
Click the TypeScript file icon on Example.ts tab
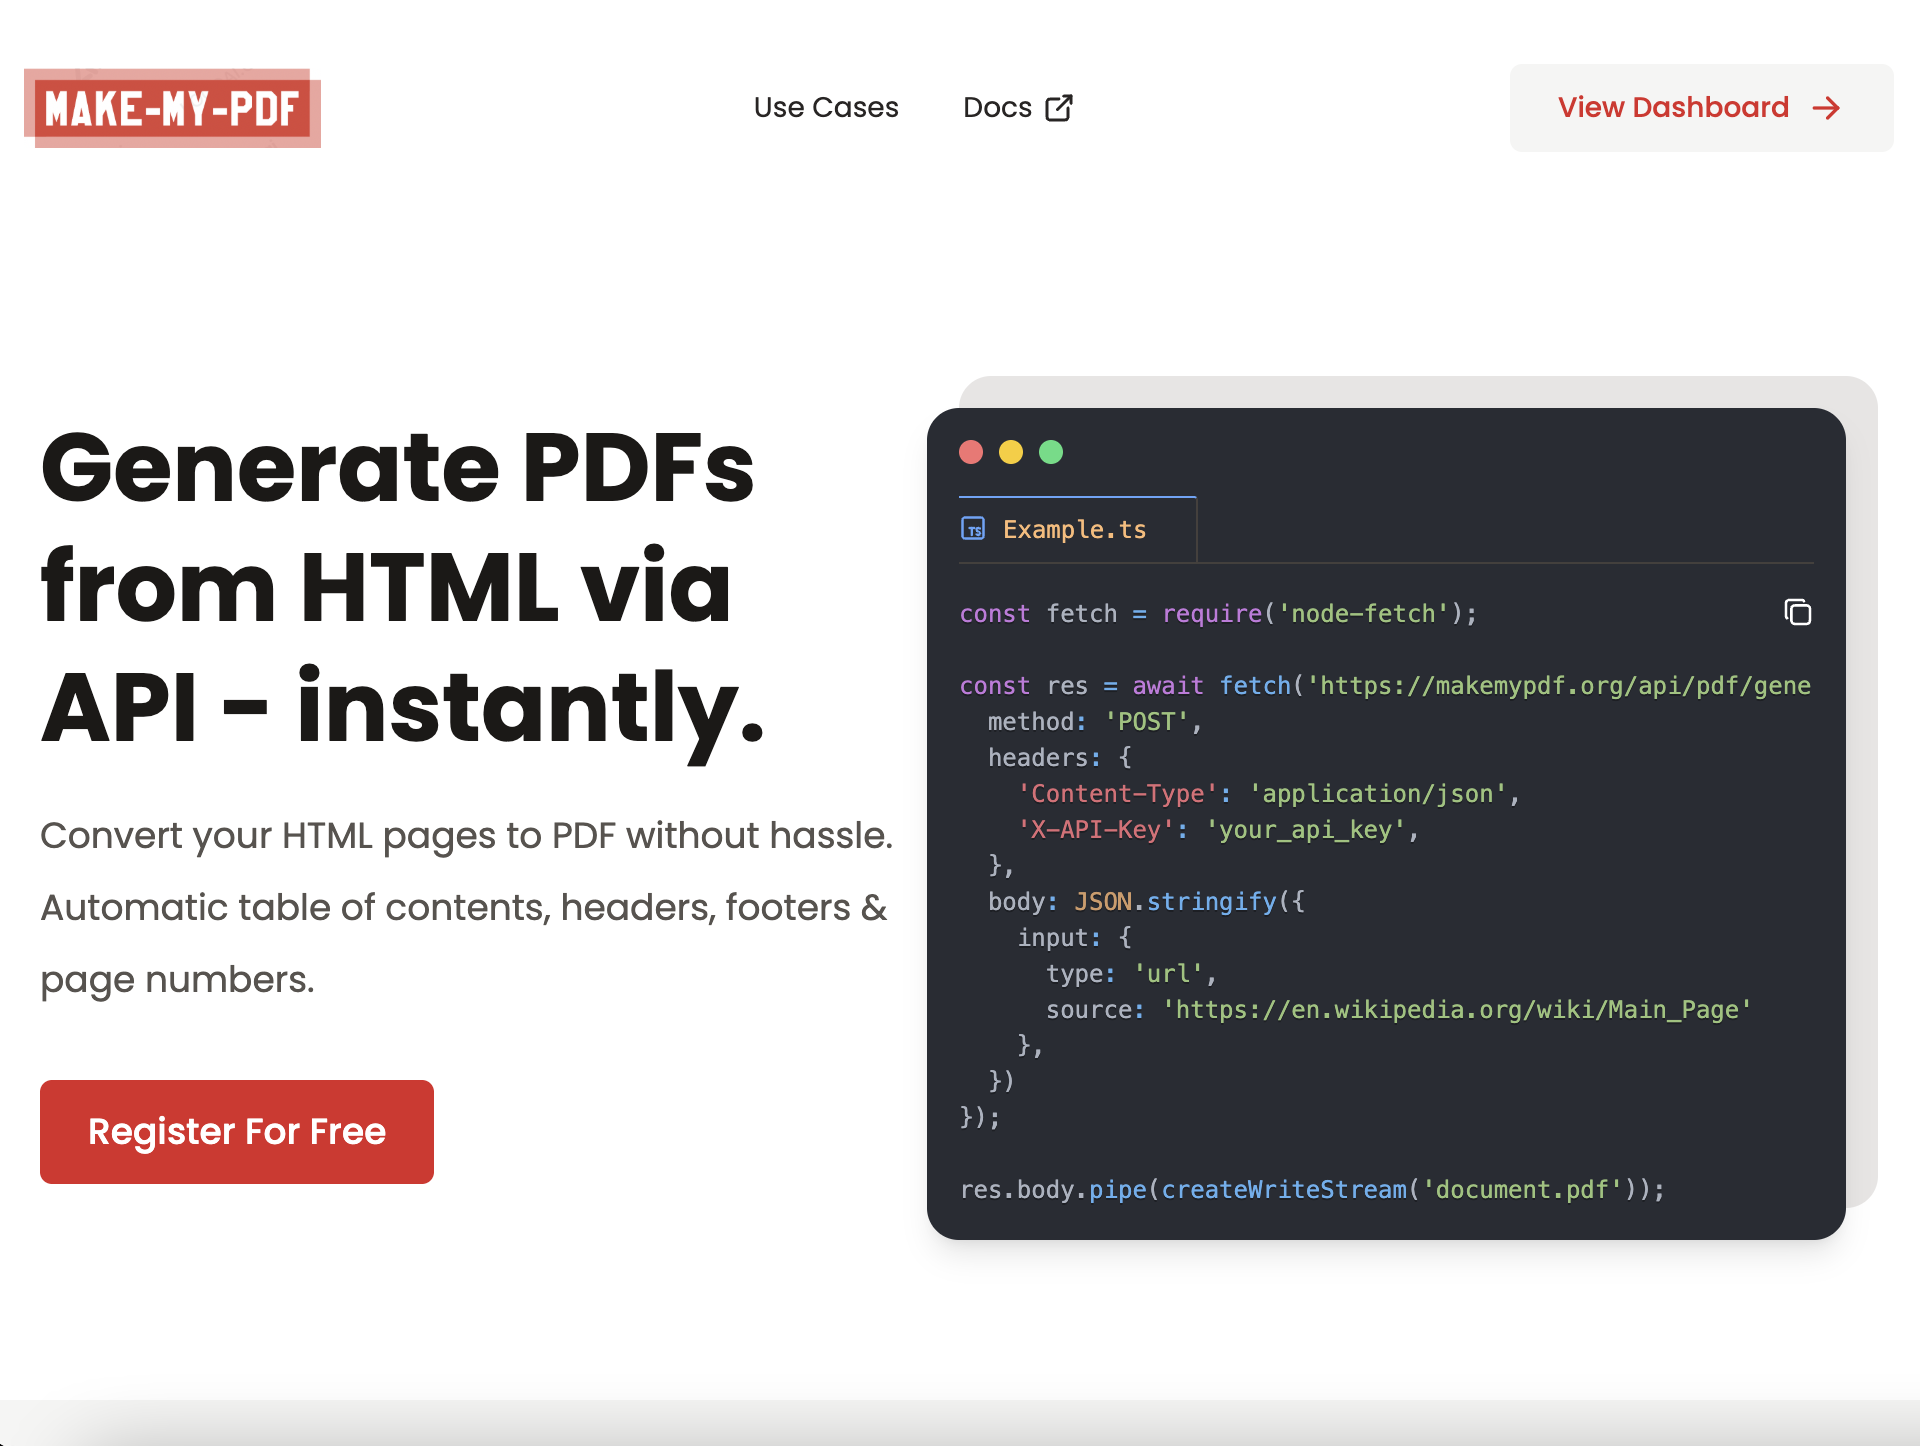click(973, 530)
